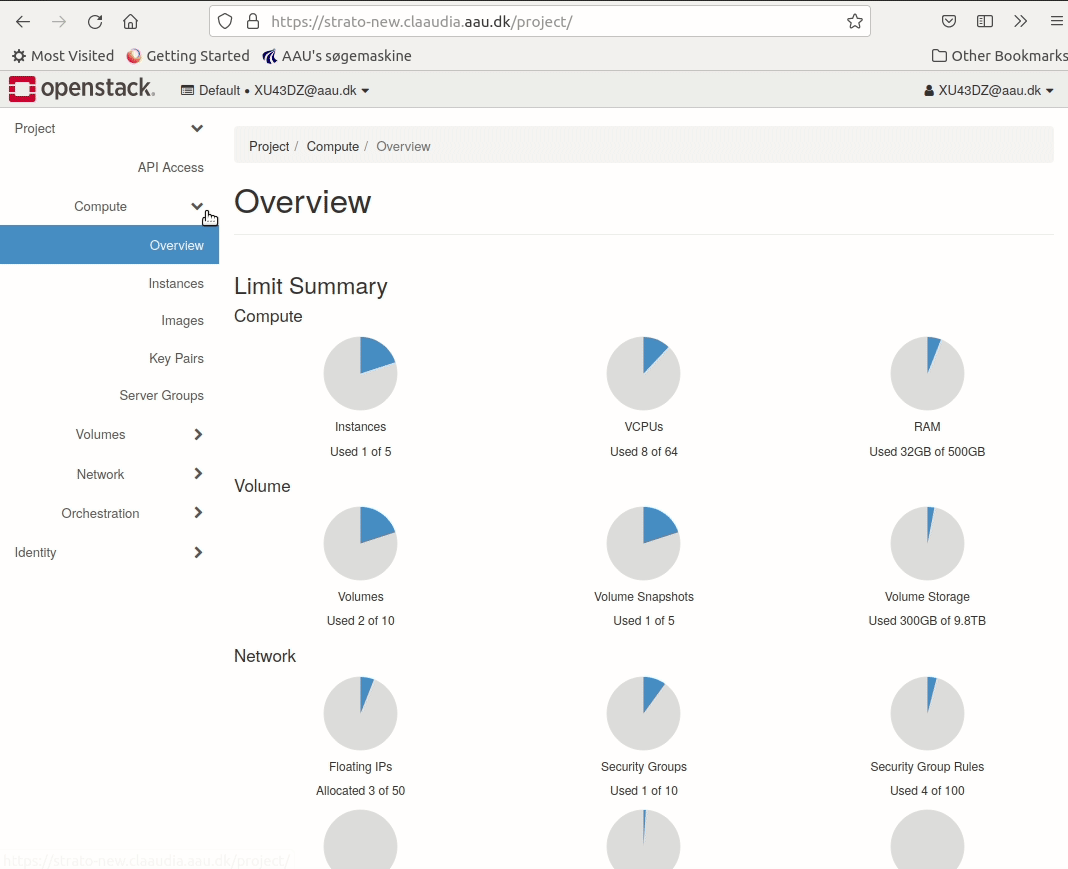Open Key Pairs in the sidebar

point(176,358)
